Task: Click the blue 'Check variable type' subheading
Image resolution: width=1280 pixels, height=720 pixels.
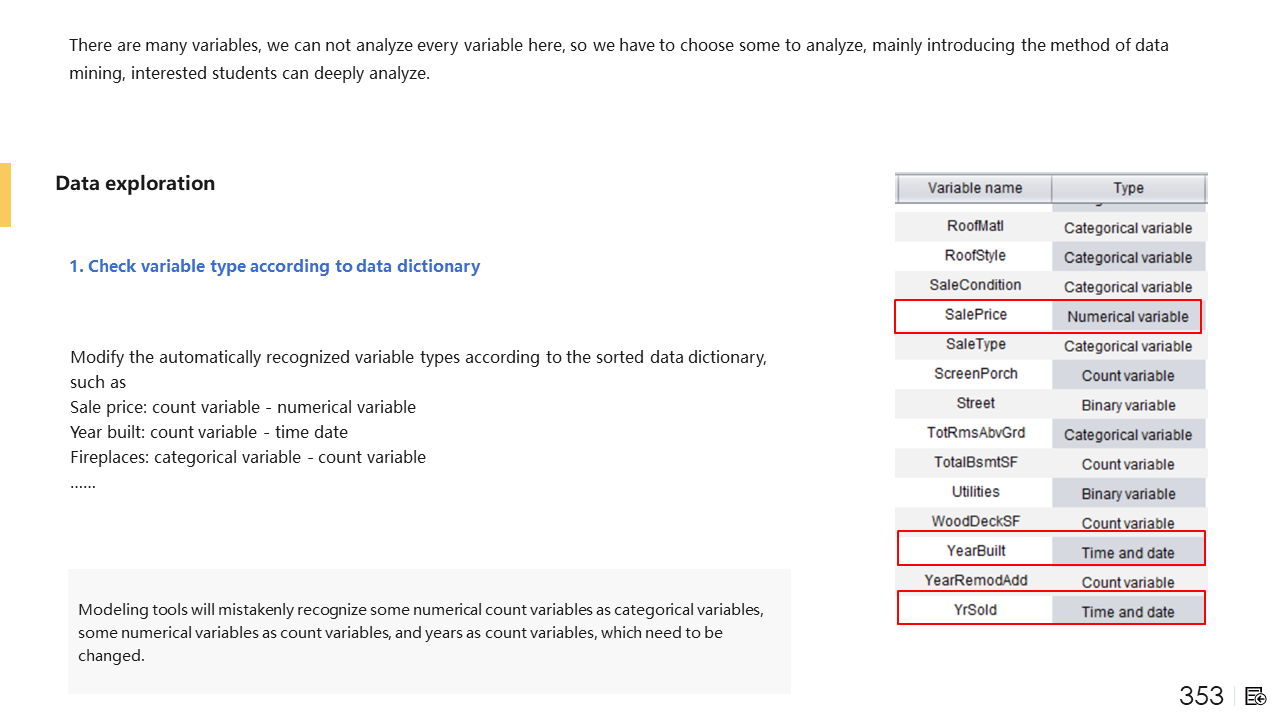Action: pos(274,266)
